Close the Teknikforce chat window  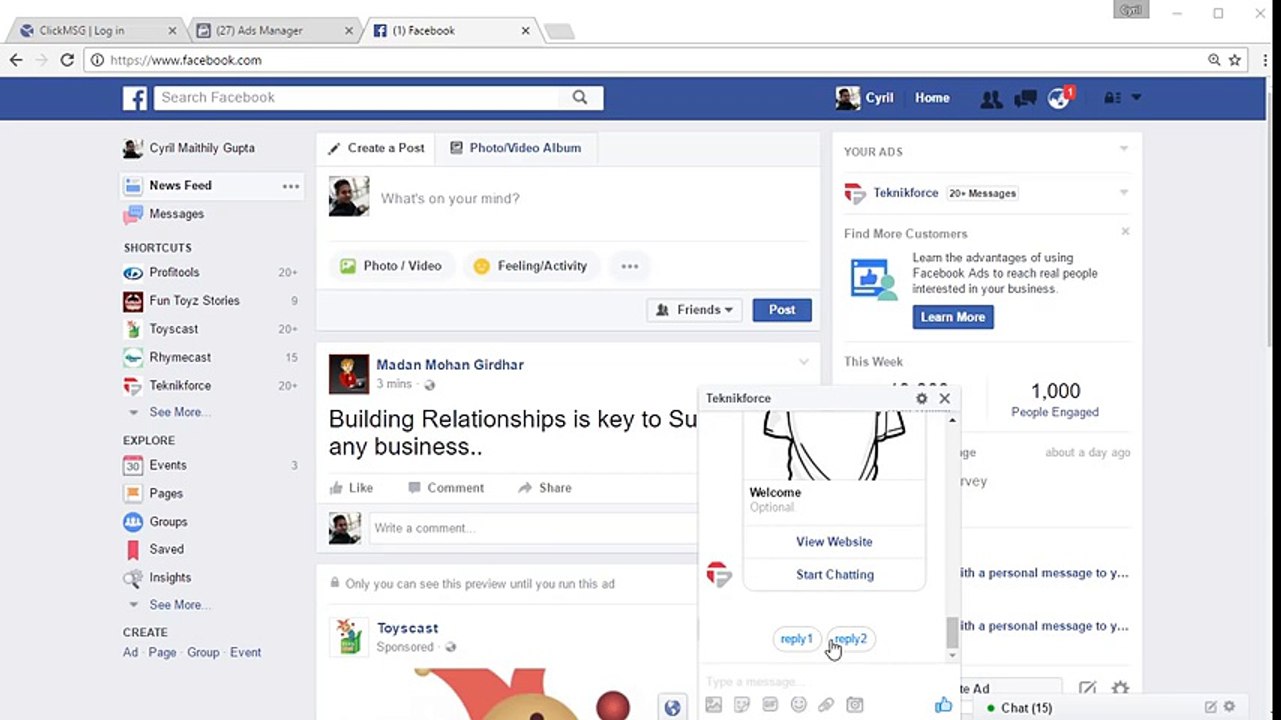[944, 398]
